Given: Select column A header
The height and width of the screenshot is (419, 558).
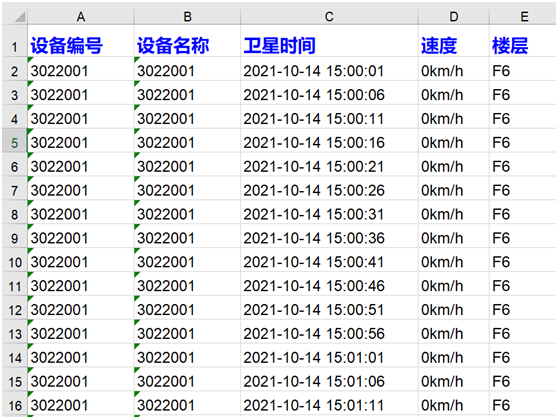Looking at the screenshot, I should (81, 16).
